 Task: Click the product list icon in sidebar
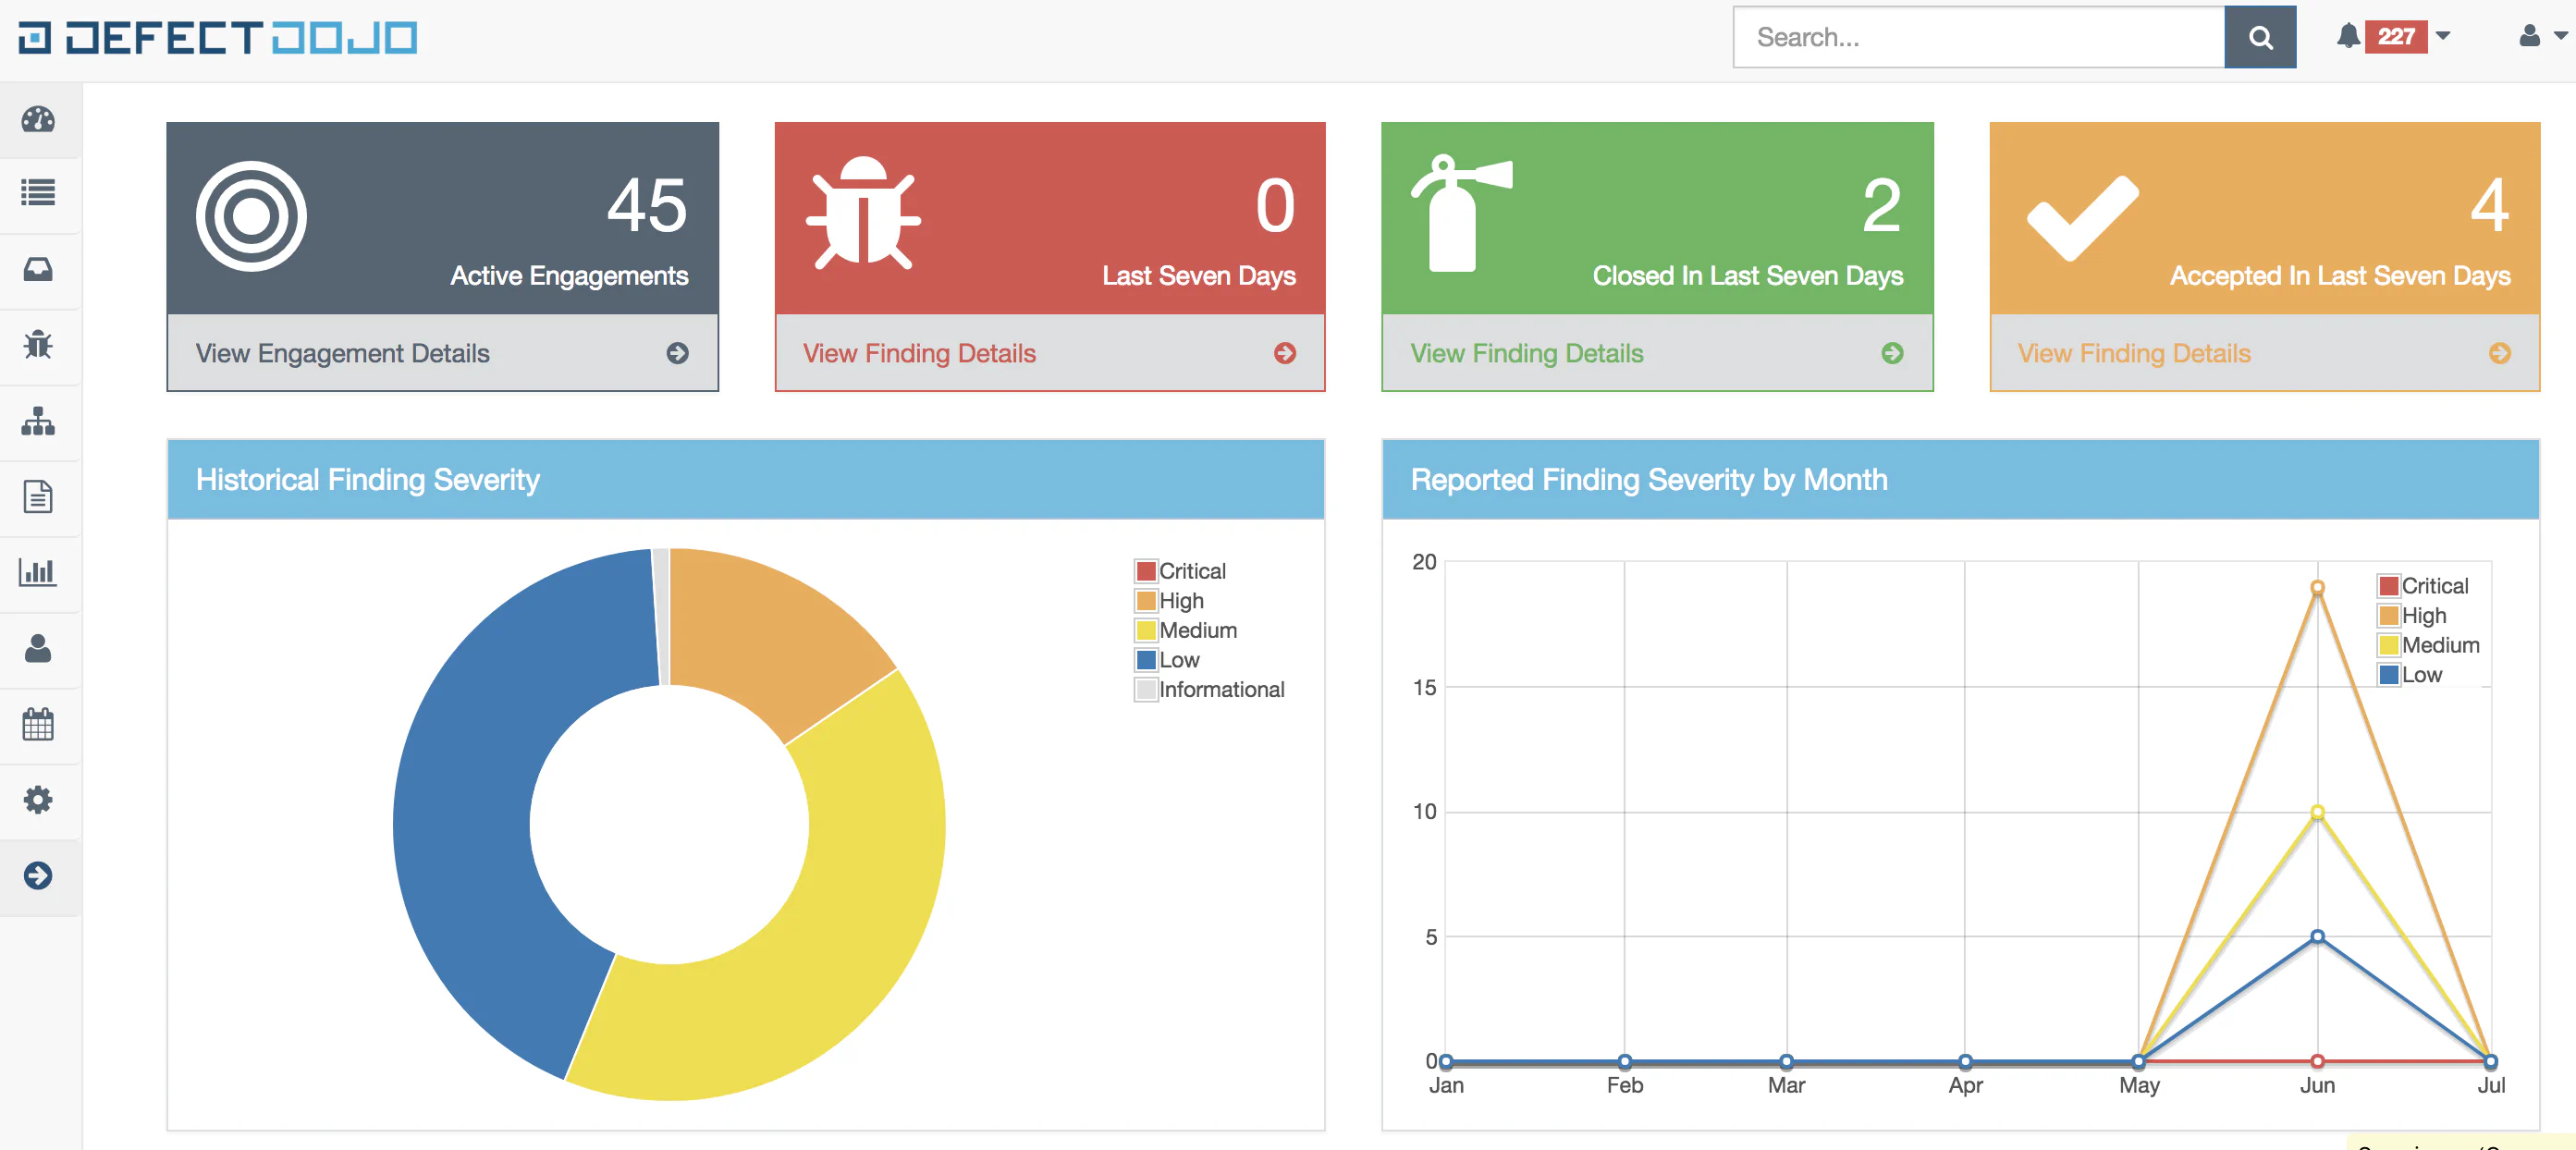point(38,193)
